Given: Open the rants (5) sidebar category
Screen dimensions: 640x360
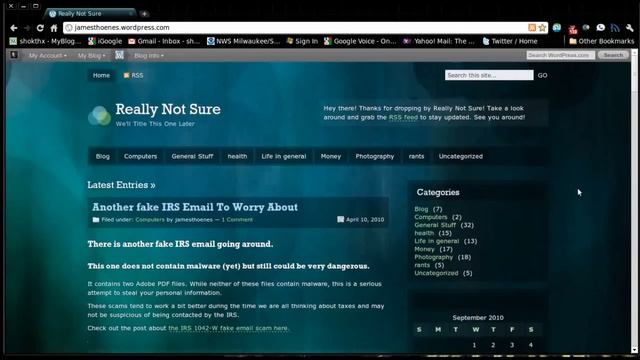Looking at the screenshot, I should (x=422, y=265).
